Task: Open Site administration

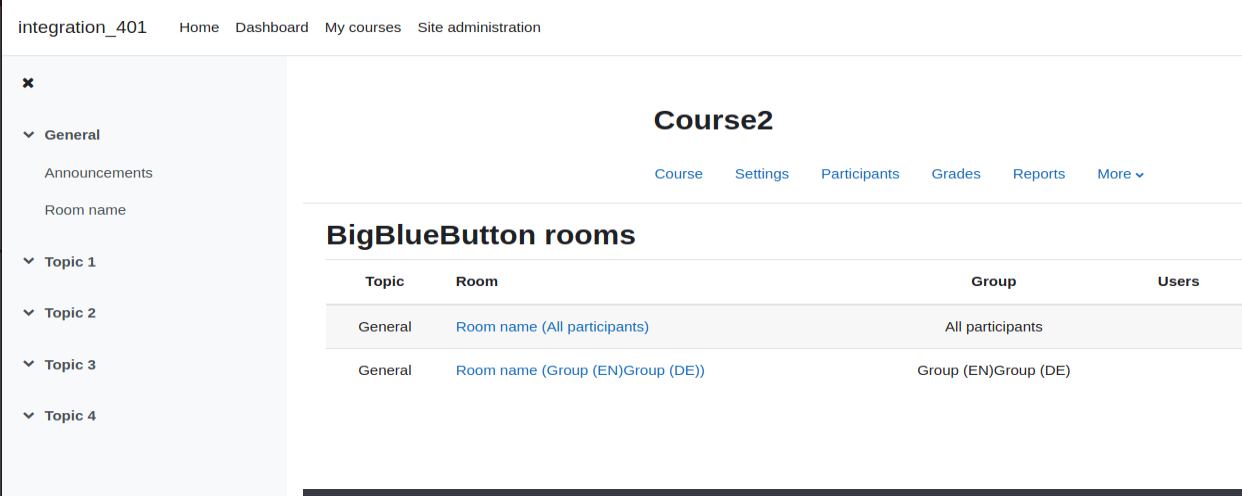Action: (479, 28)
